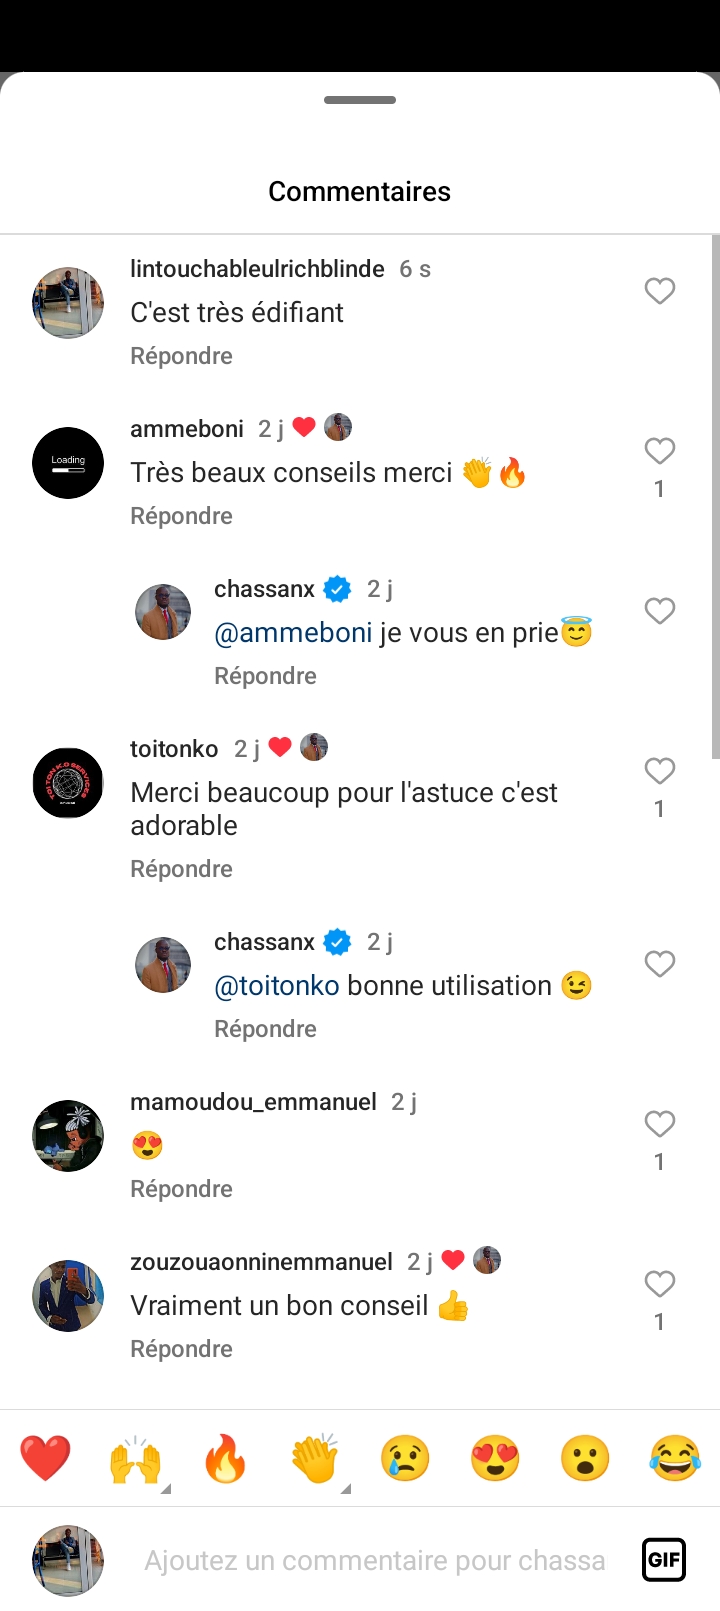
Task: Open skin tone options for raised hands emoji
Action: coord(137,1460)
